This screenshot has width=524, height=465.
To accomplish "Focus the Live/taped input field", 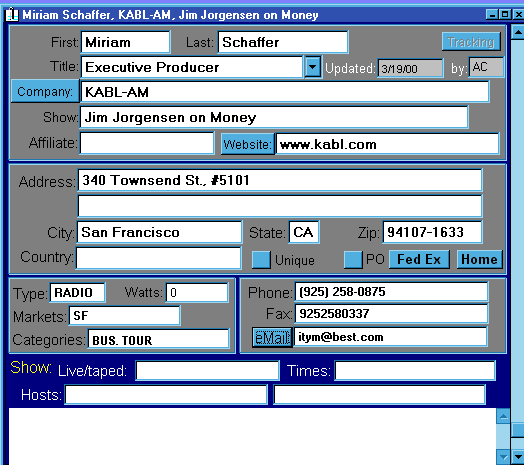I will coord(207,370).
